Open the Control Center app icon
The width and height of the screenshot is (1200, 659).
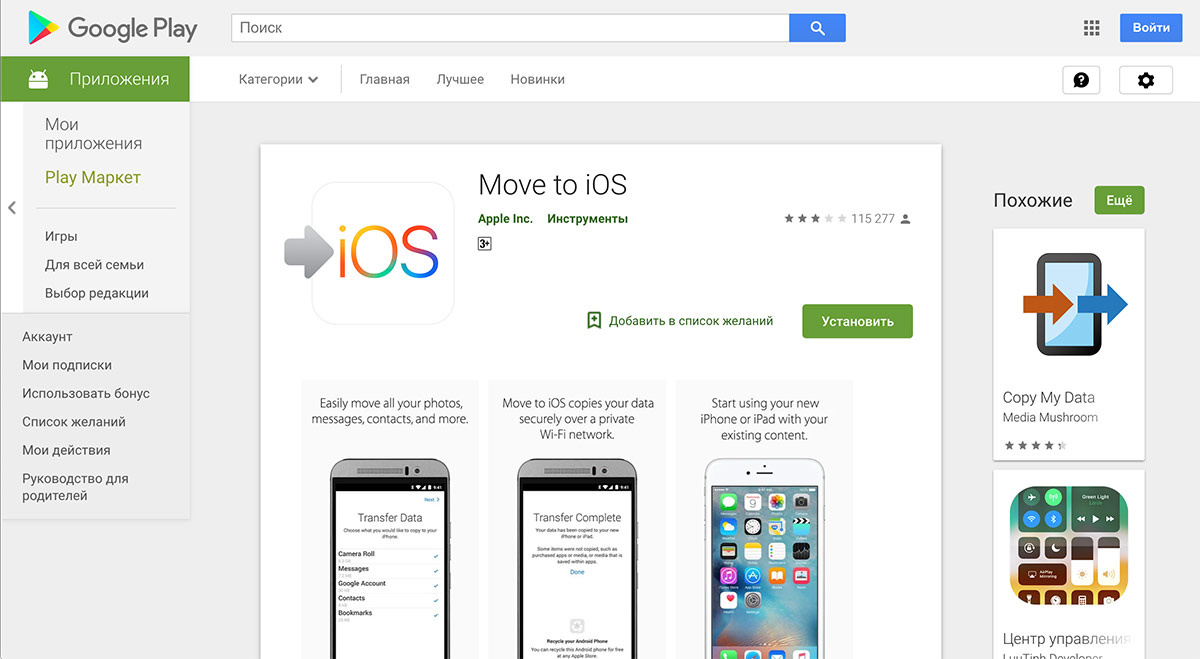coord(1069,545)
